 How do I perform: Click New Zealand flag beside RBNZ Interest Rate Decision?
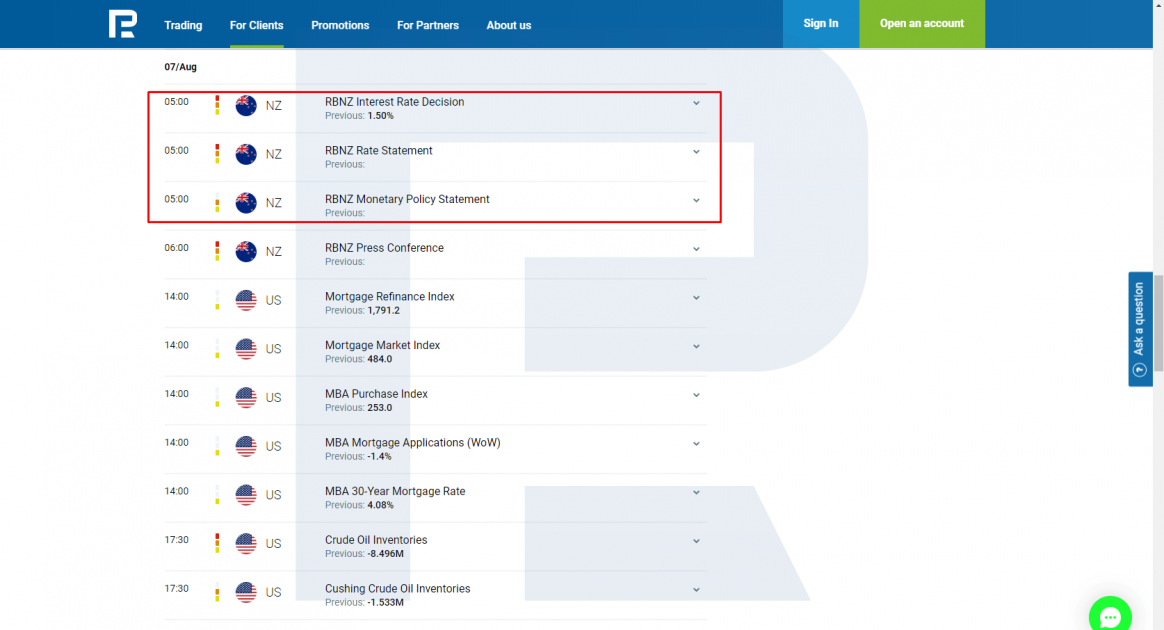tap(246, 105)
